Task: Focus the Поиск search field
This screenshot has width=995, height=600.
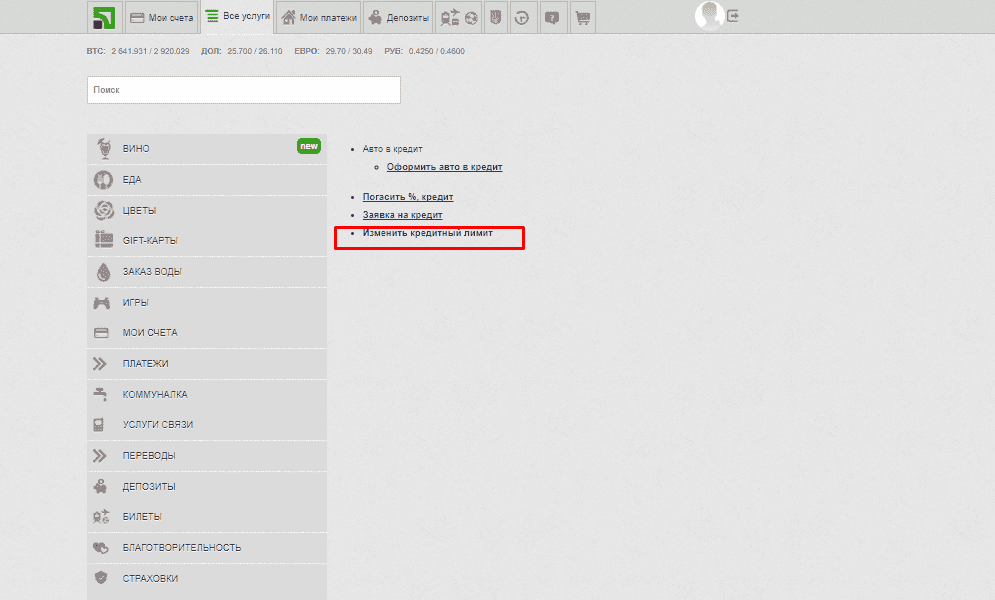Action: (x=243, y=90)
